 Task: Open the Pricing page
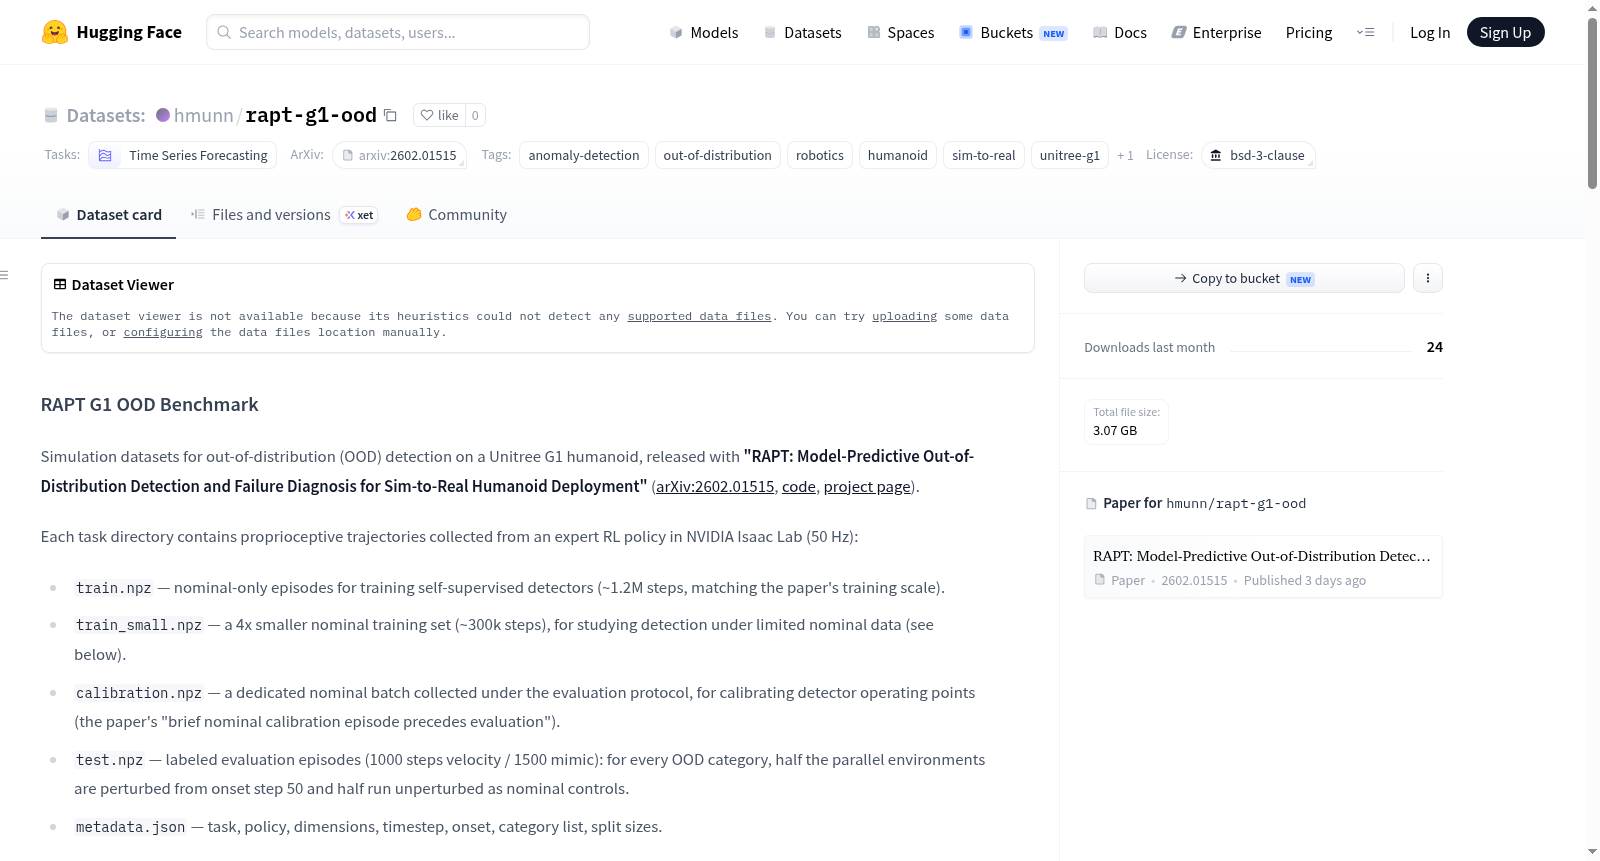click(x=1309, y=32)
